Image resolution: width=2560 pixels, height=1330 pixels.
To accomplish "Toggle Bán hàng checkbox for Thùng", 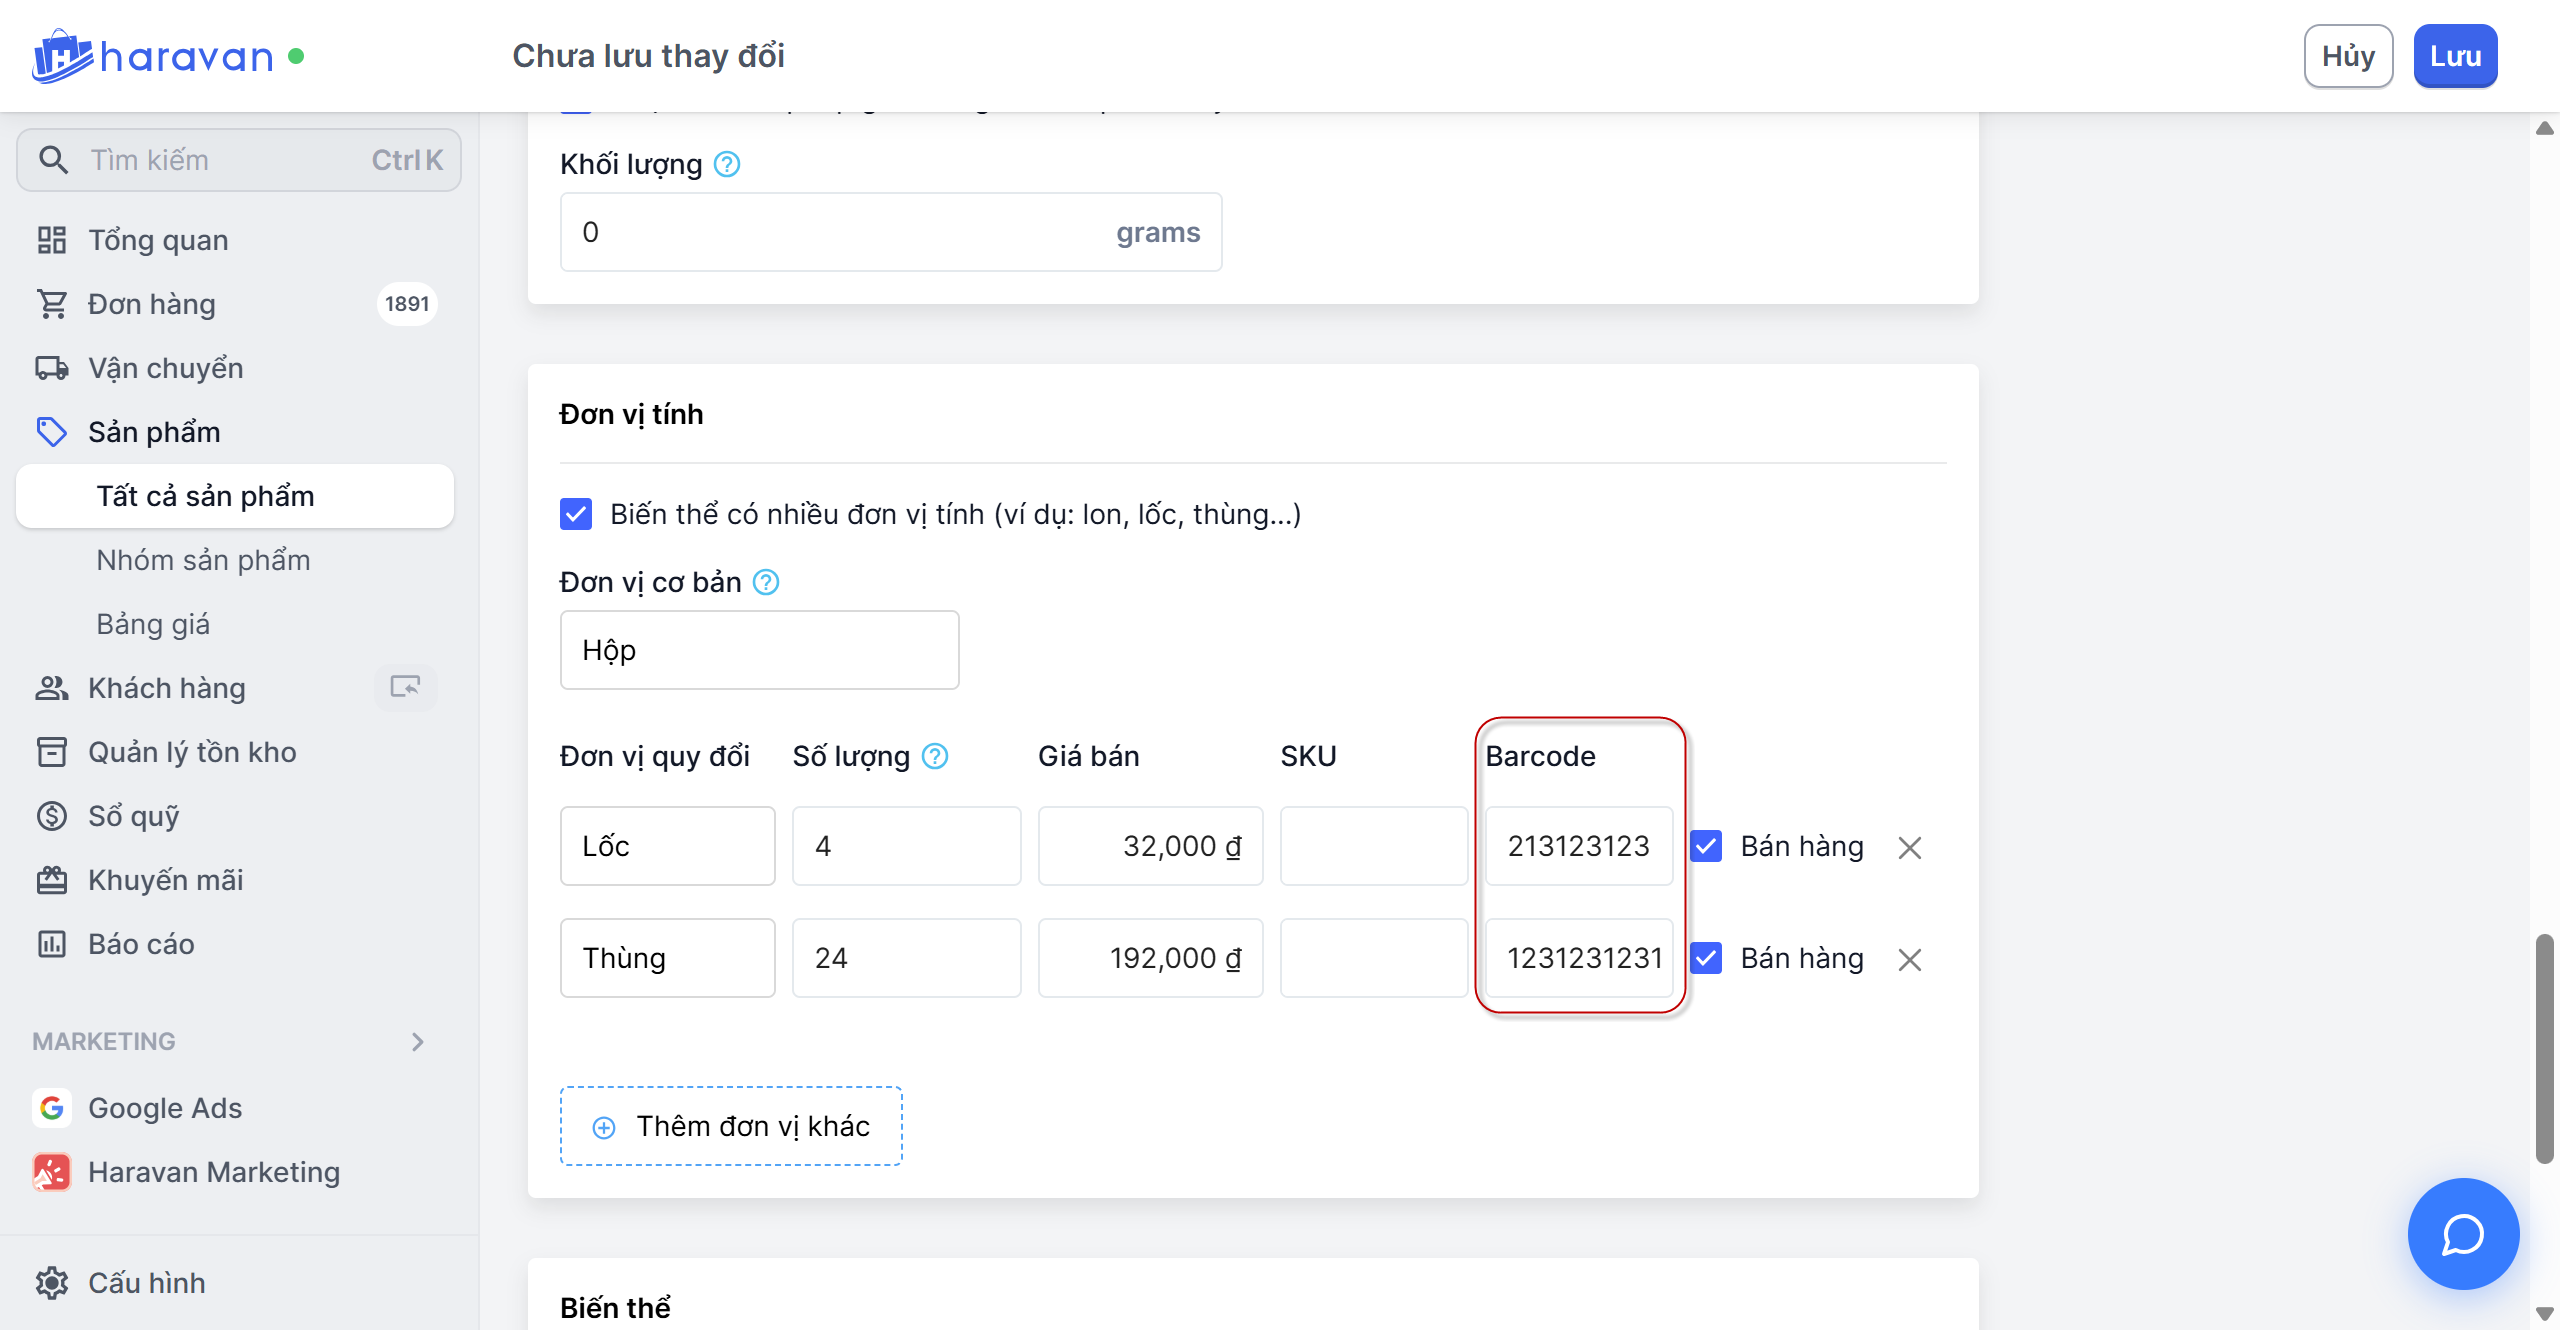I will [x=1706, y=958].
